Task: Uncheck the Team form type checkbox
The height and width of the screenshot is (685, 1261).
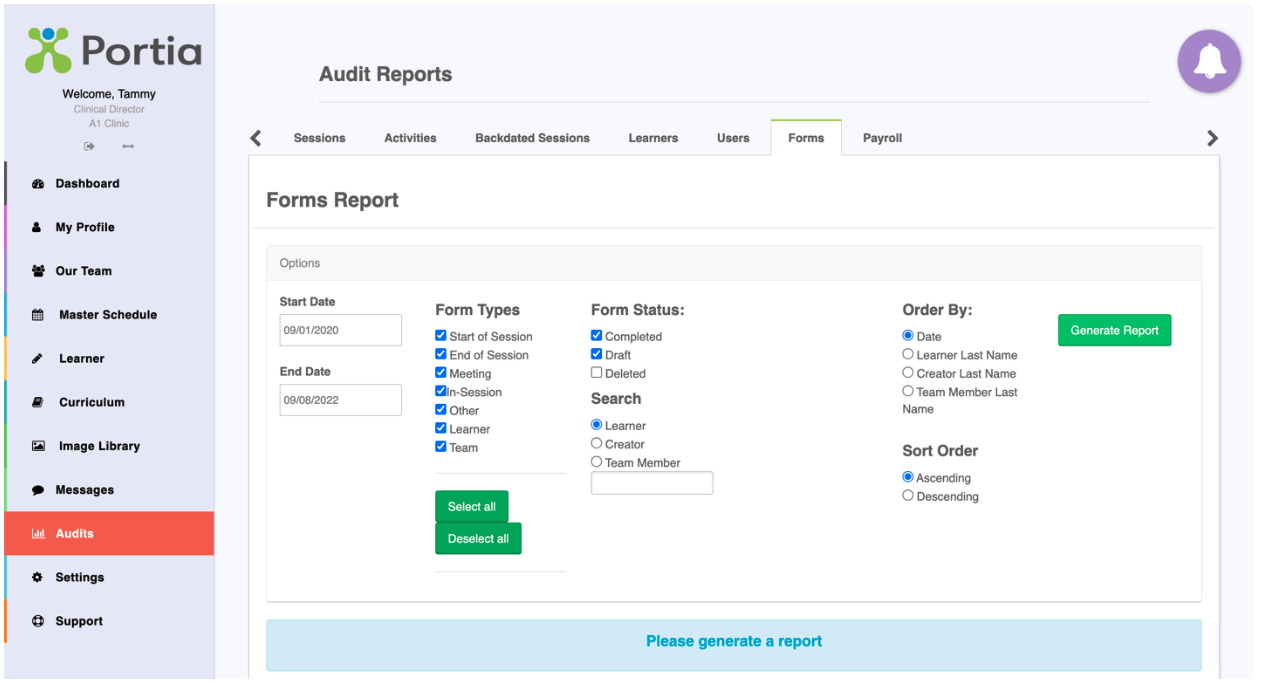Action: pyautogui.click(x=441, y=447)
